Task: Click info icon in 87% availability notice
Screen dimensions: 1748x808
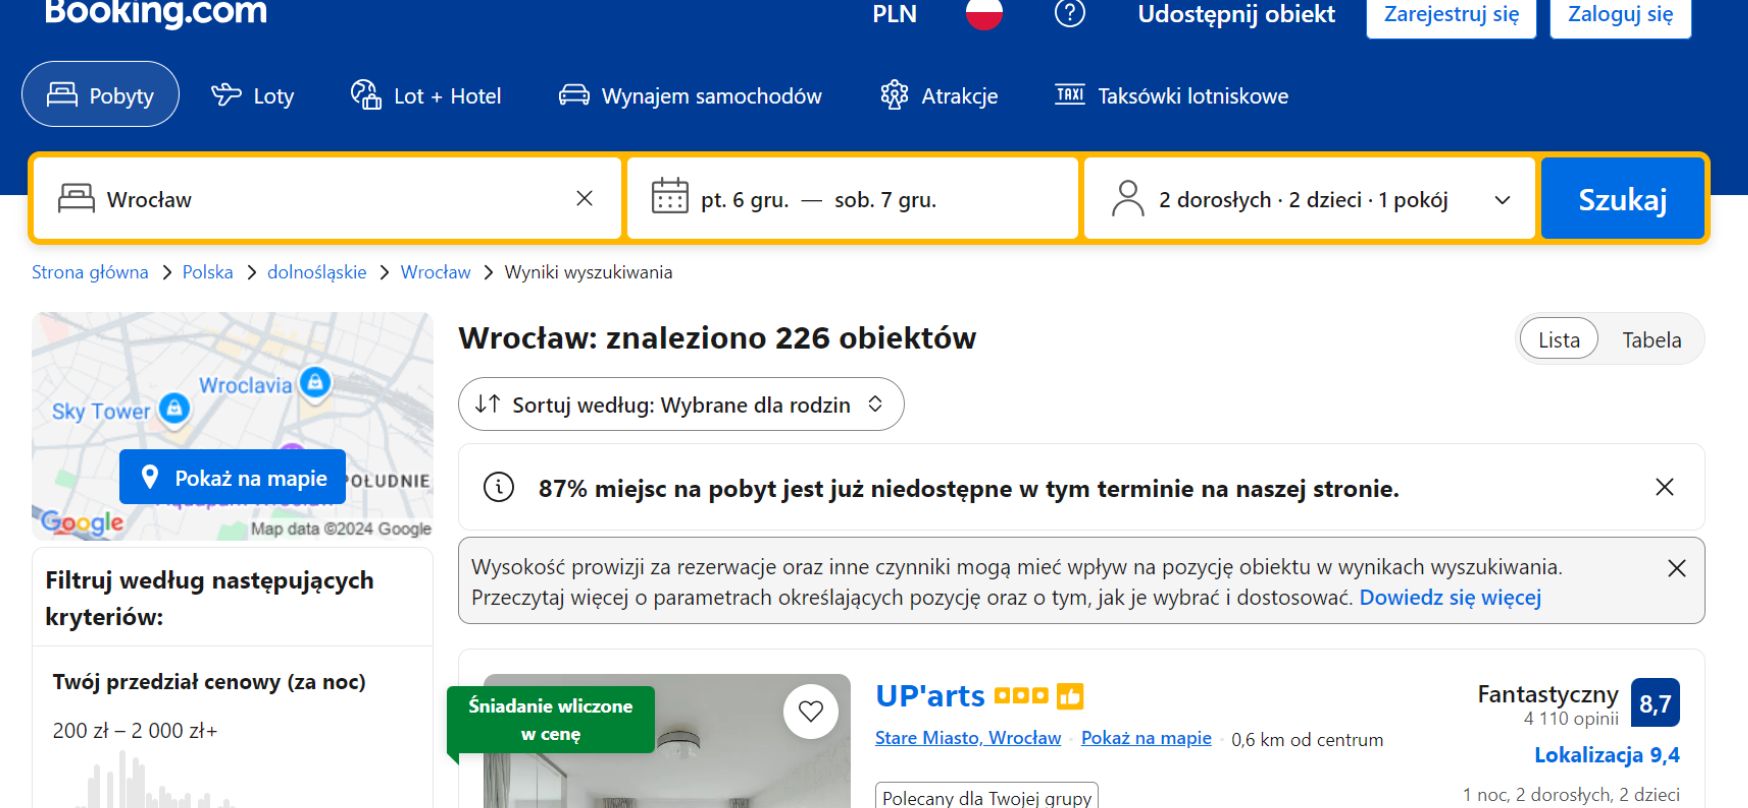Action: coord(499,487)
